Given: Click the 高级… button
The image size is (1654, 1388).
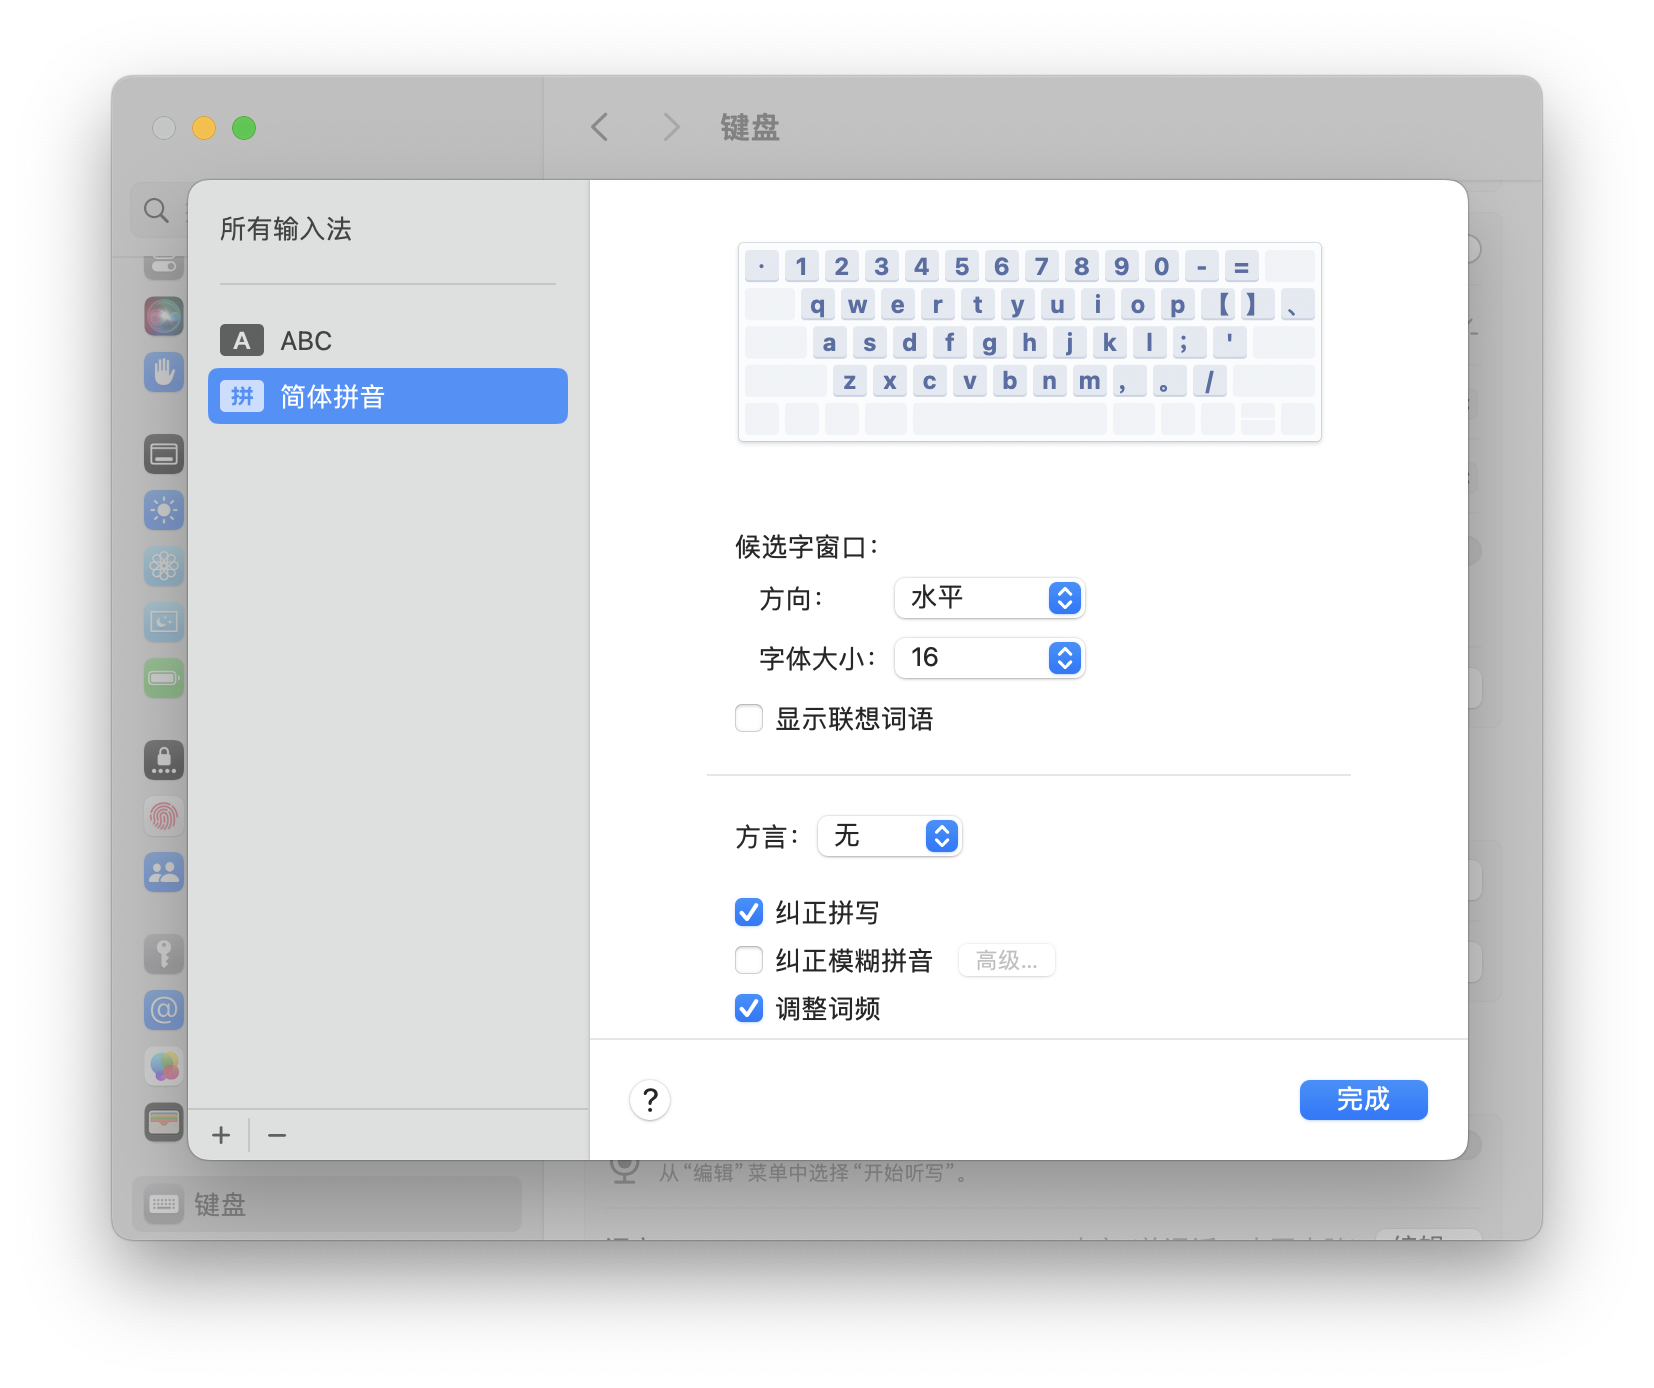Looking at the screenshot, I should (x=1007, y=961).
